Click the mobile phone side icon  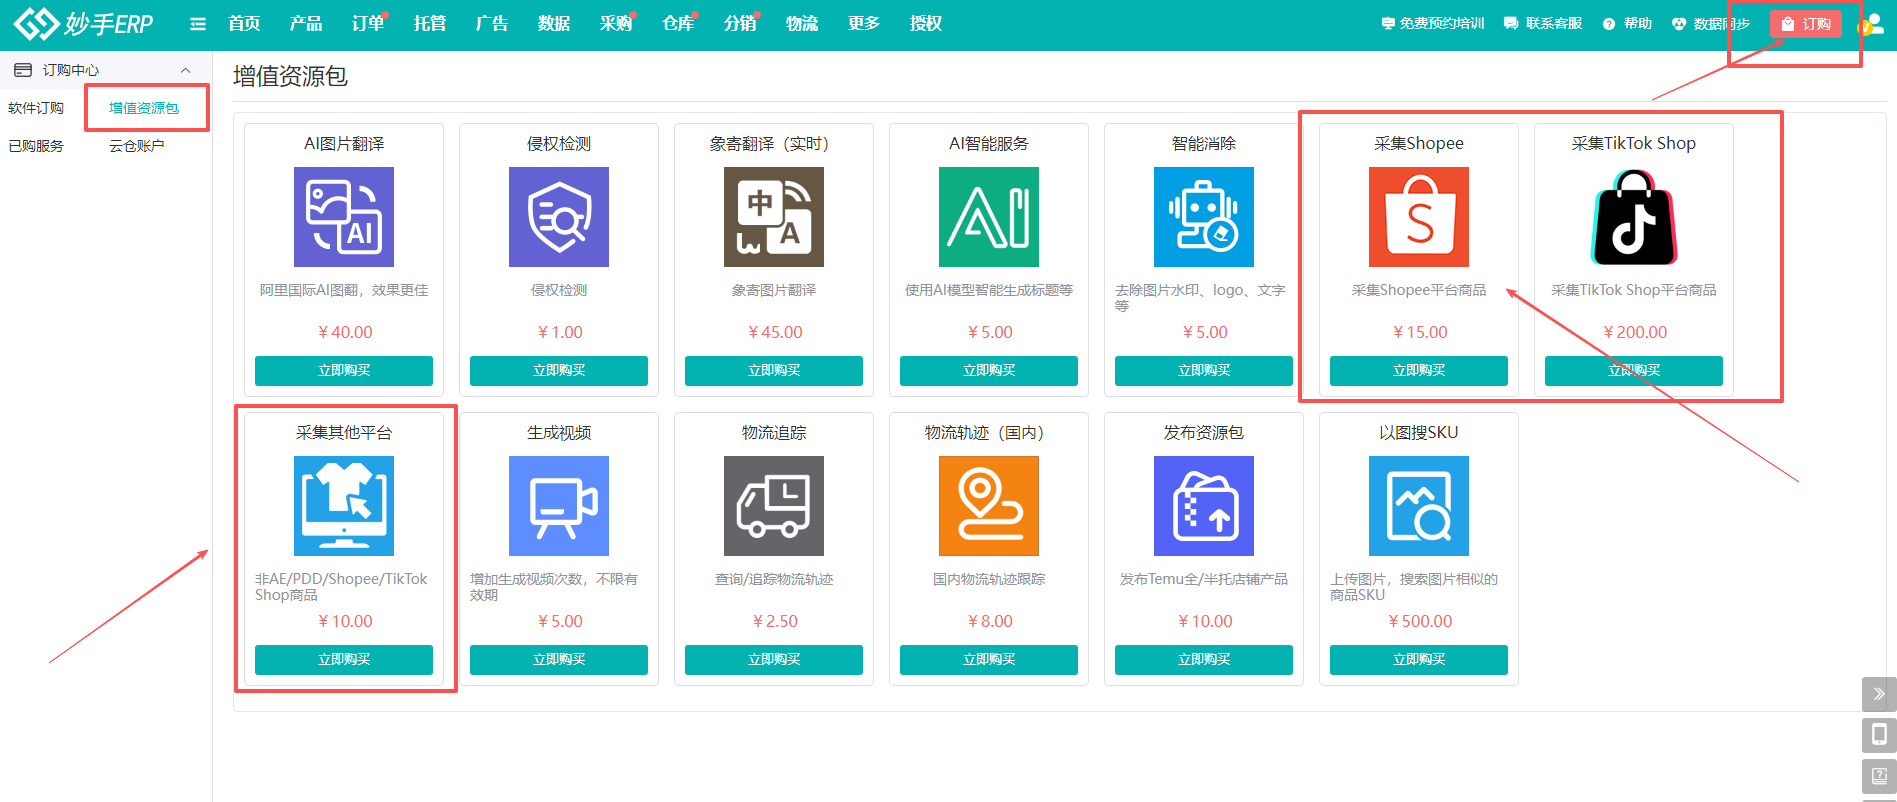pyautogui.click(x=1879, y=735)
